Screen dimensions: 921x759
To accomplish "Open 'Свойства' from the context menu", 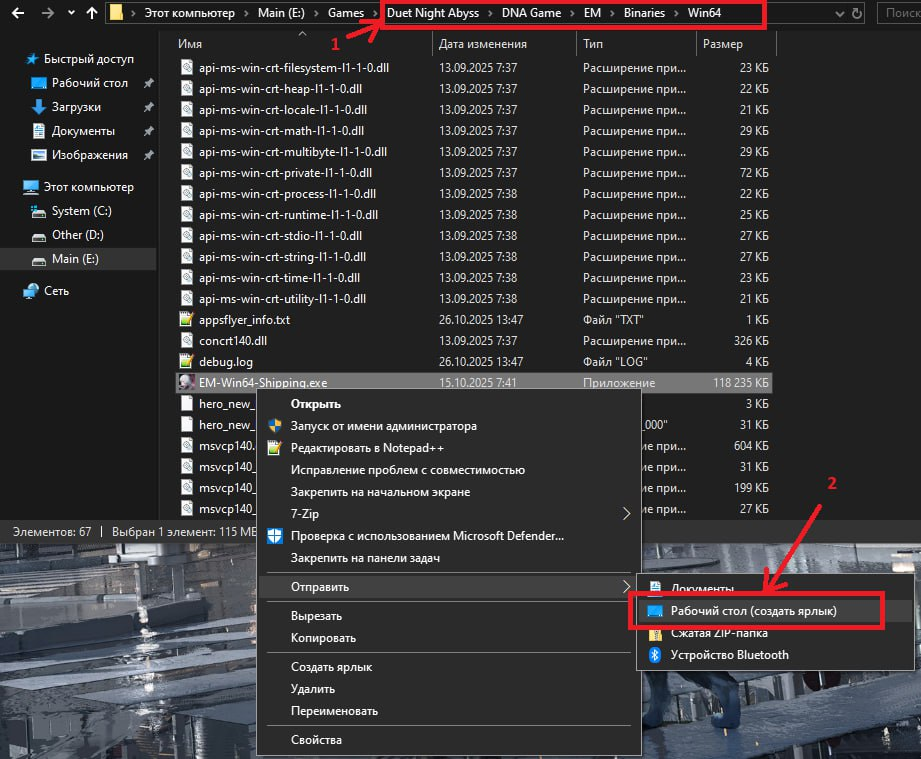I will 449,740.
